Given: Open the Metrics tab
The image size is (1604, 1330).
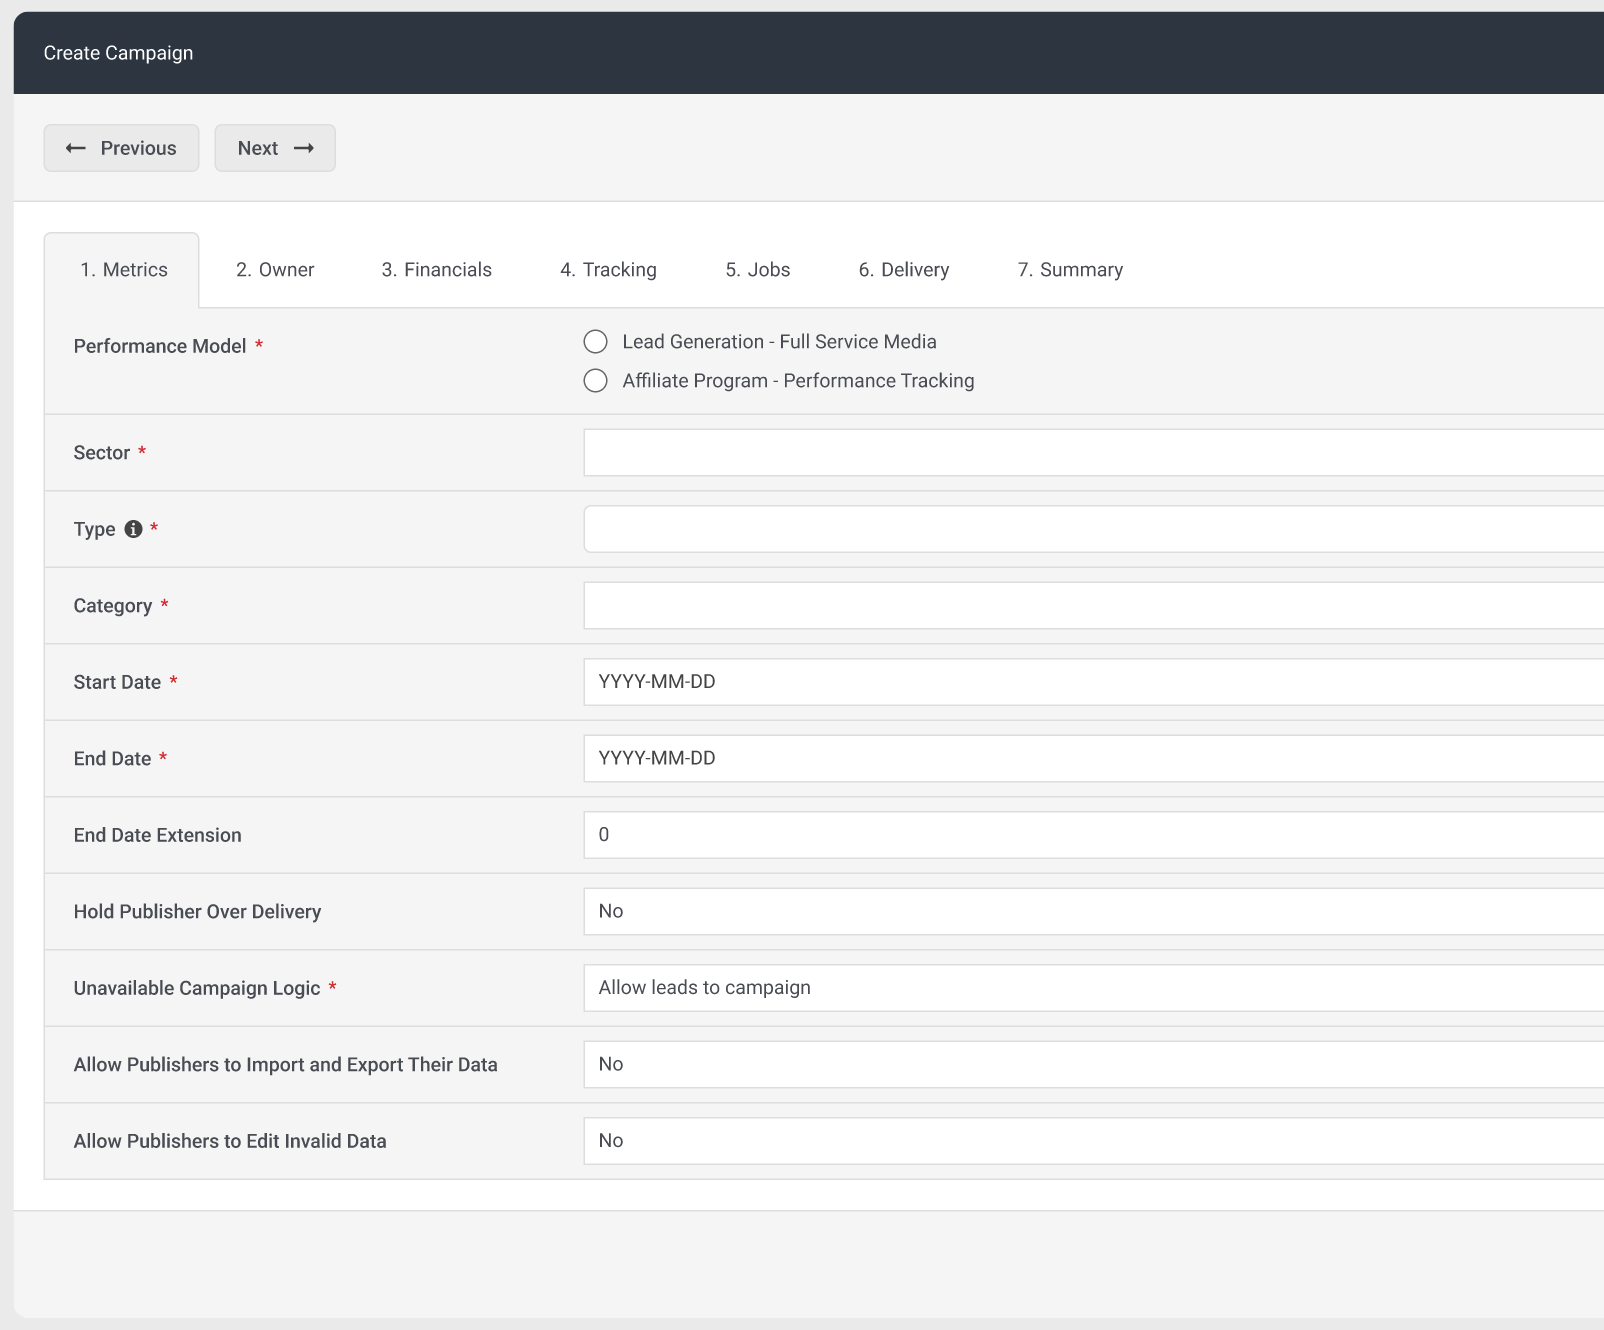Looking at the screenshot, I should [124, 270].
